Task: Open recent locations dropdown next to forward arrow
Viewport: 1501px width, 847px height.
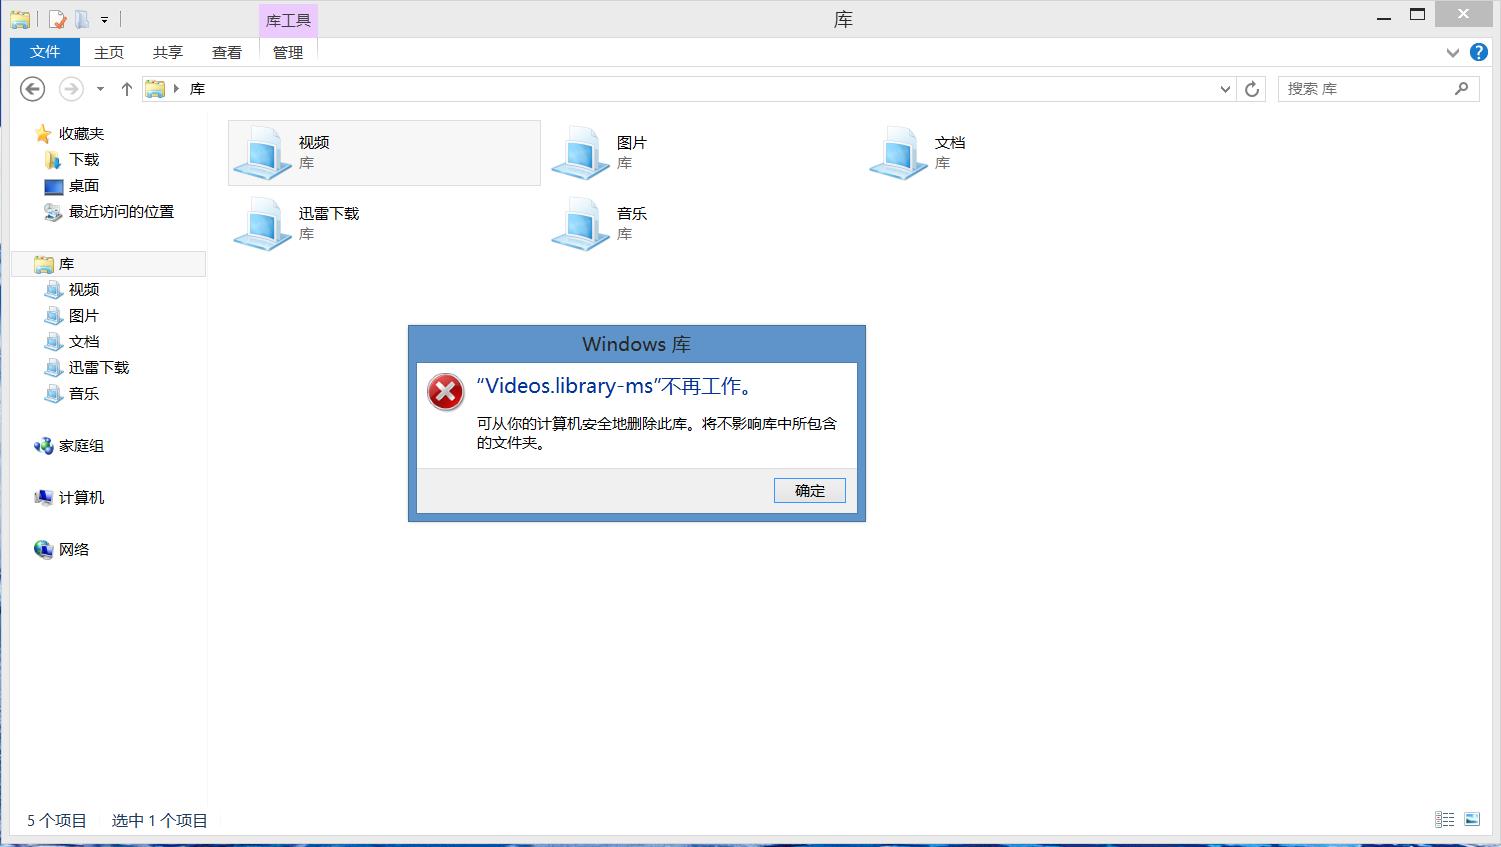Action: (x=99, y=89)
